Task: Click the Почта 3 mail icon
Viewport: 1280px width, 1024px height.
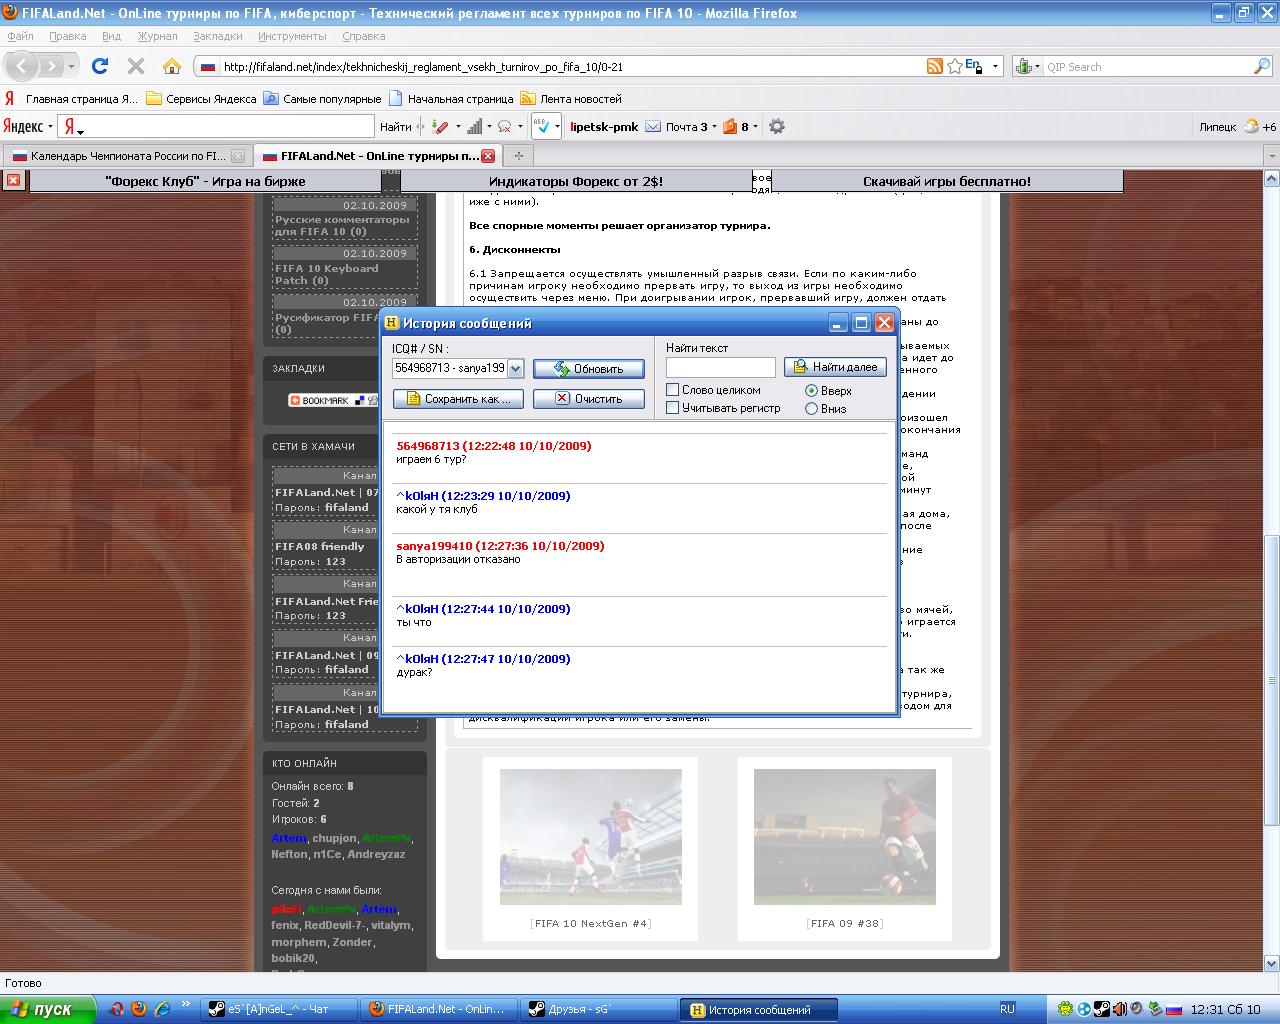Action: click(x=653, y=127)
